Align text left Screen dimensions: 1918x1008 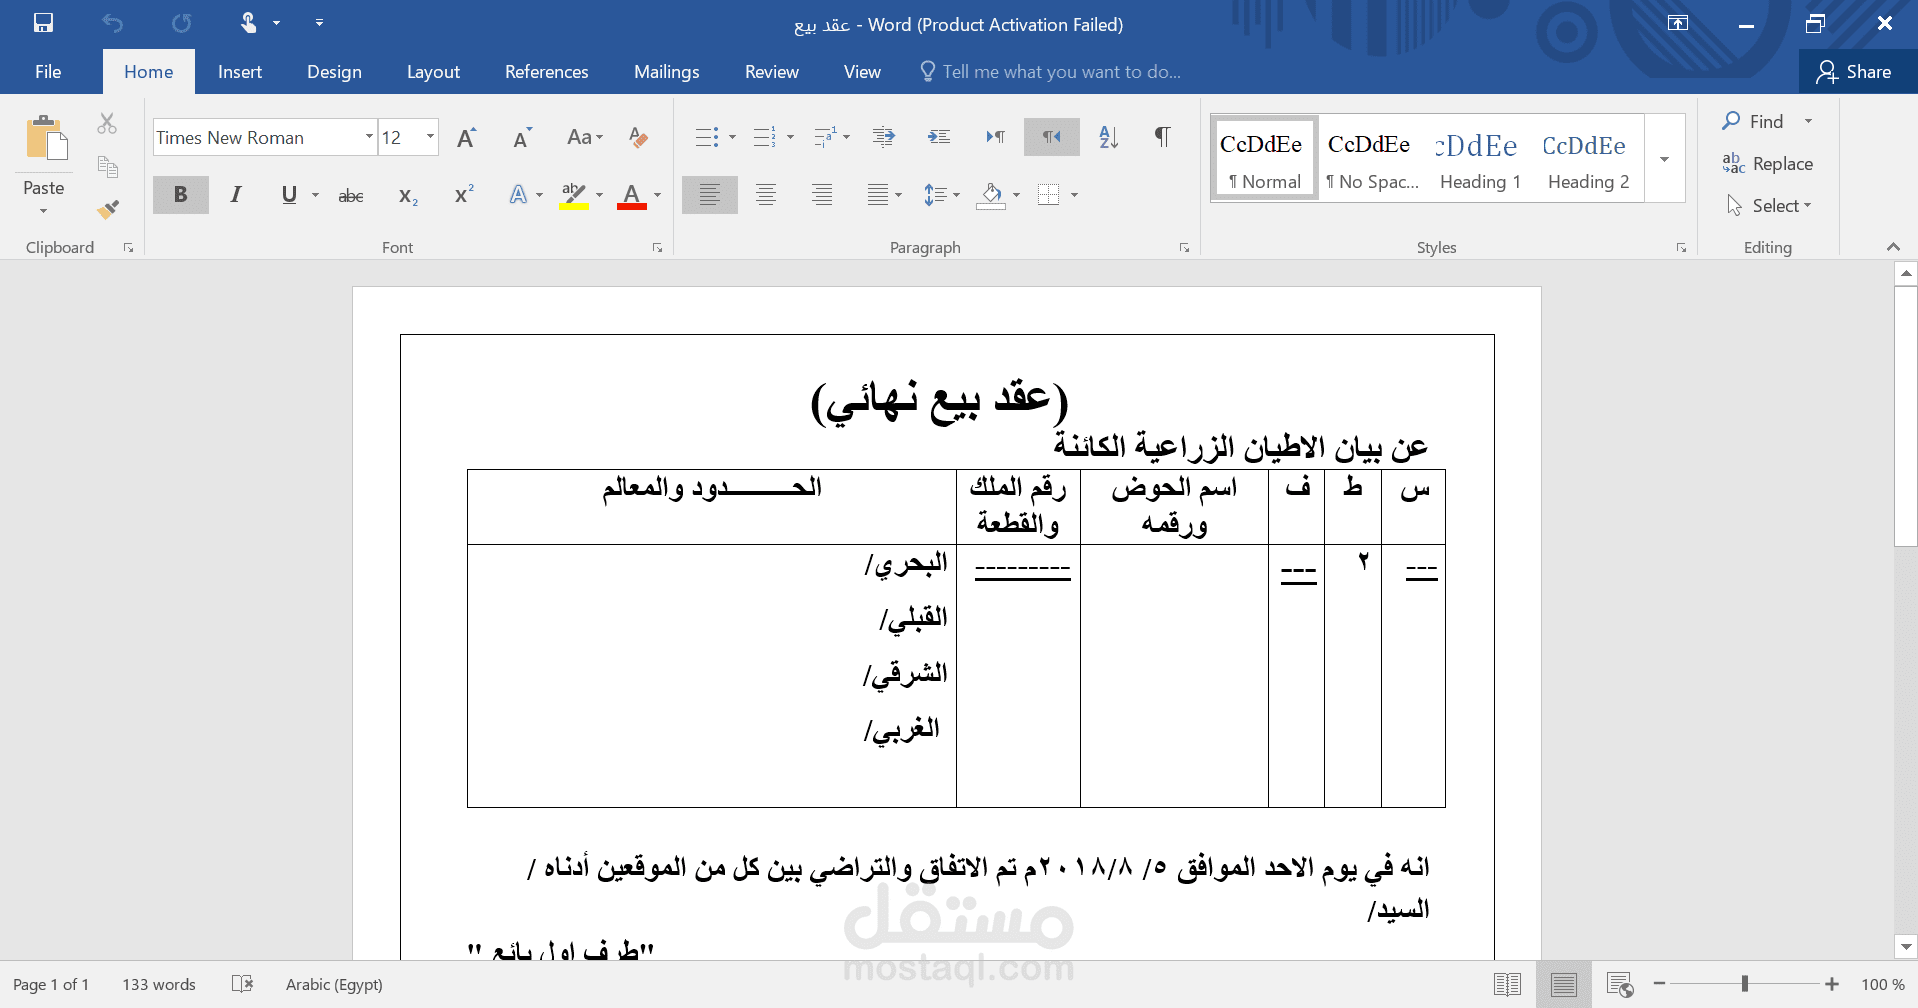tap(710, 195)
